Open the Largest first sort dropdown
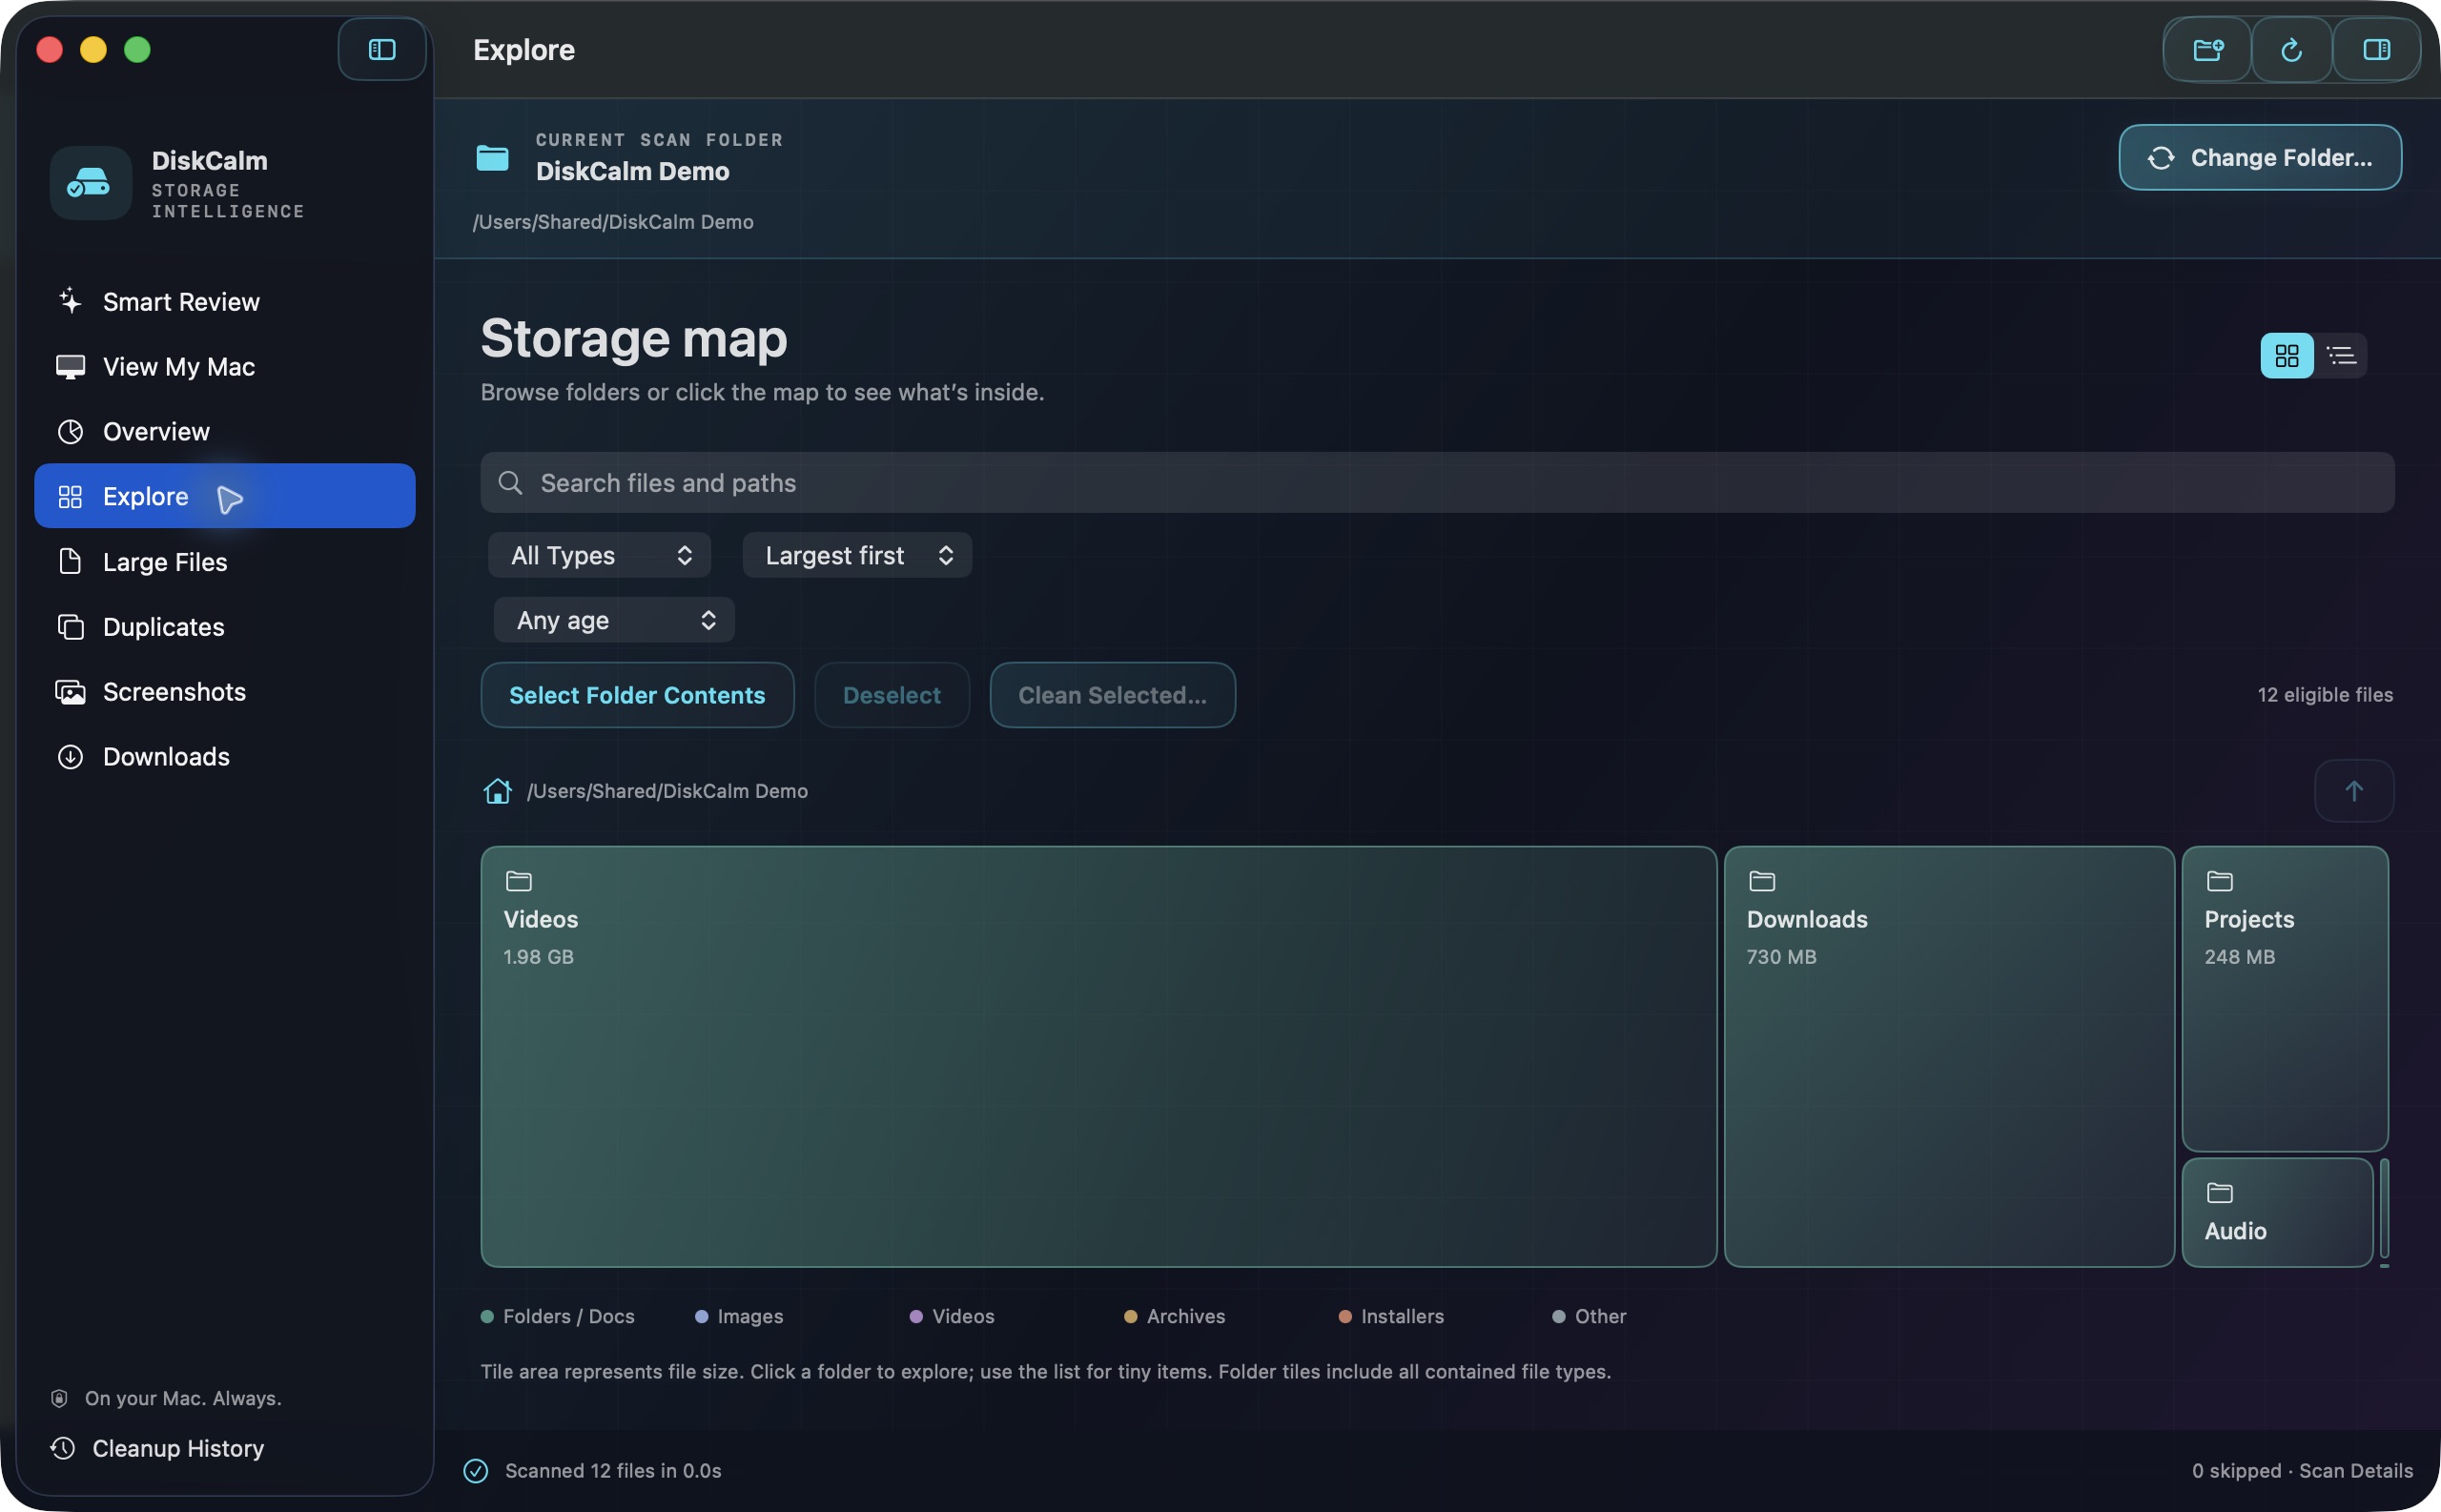2441x1512 pixels. (857, 555)
